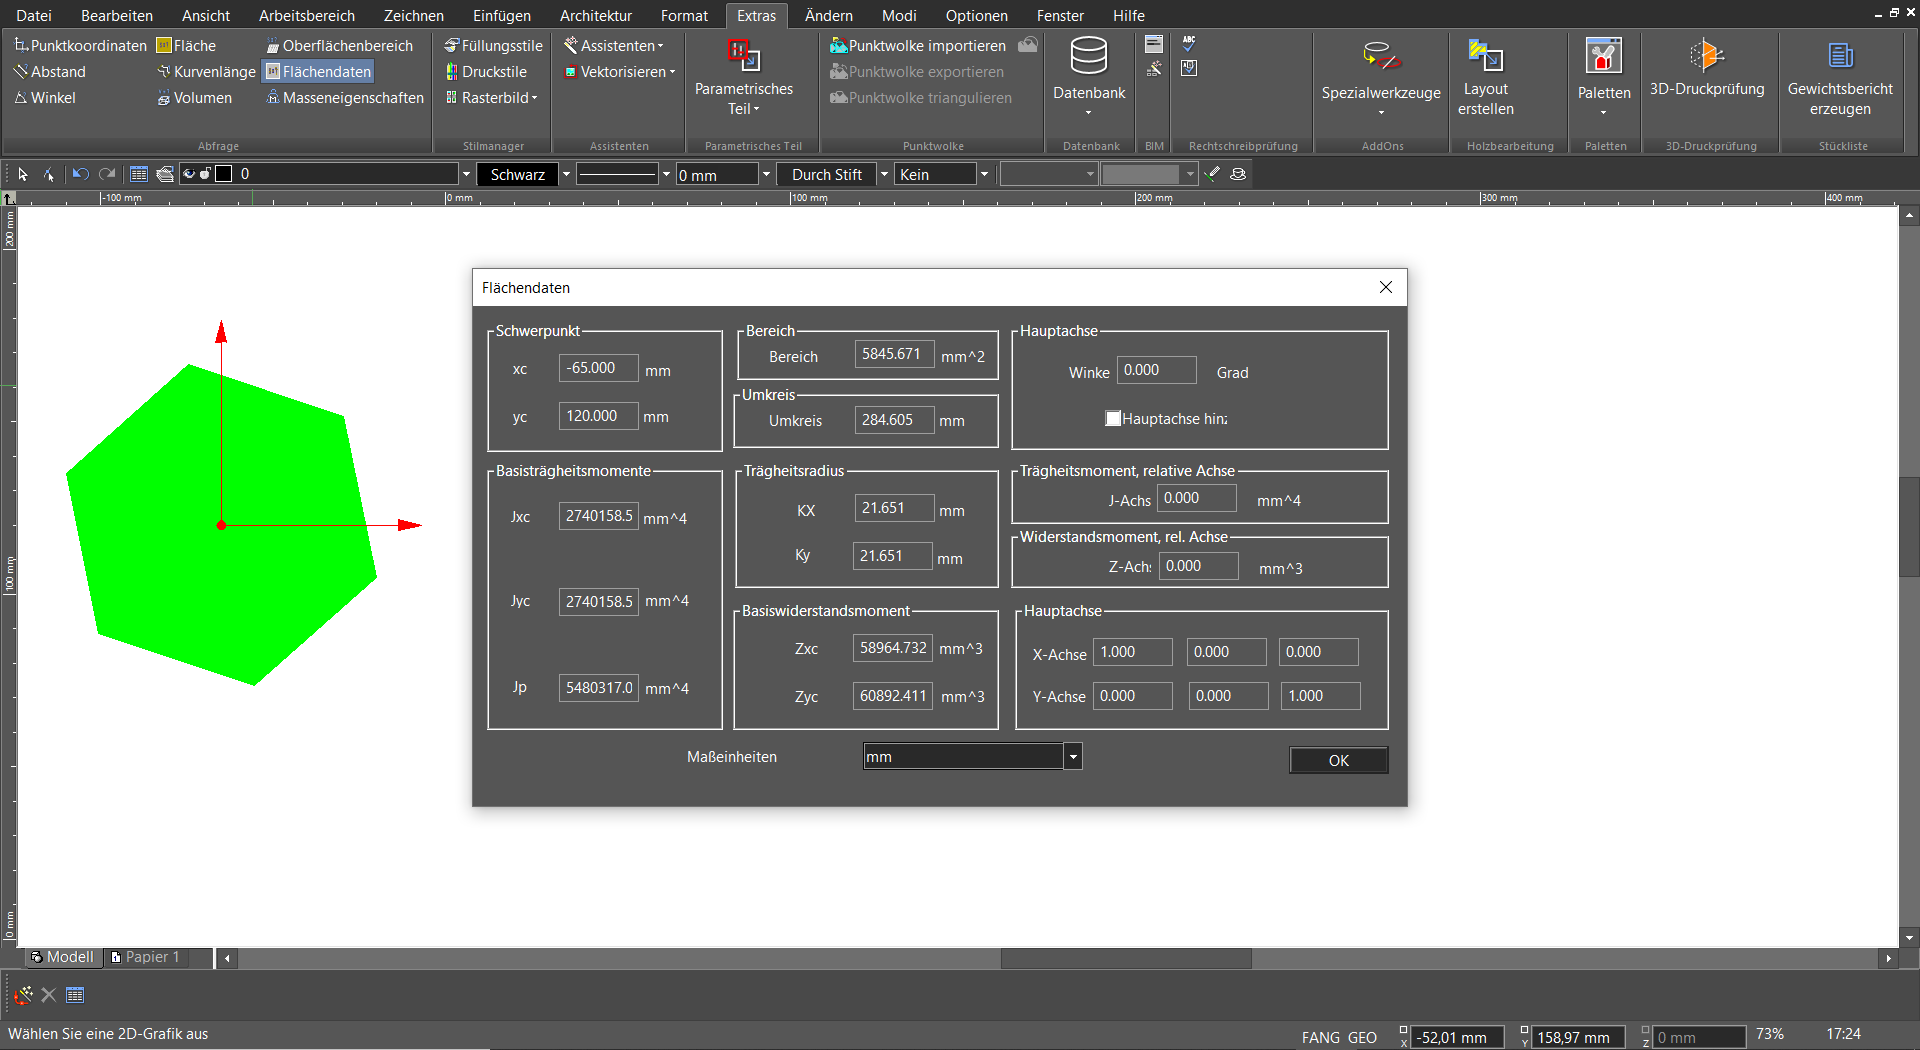This screenshot has height=1050, width=1920.
Task: Expand the Durch Stift dropdown
Action: pos(884,174)
